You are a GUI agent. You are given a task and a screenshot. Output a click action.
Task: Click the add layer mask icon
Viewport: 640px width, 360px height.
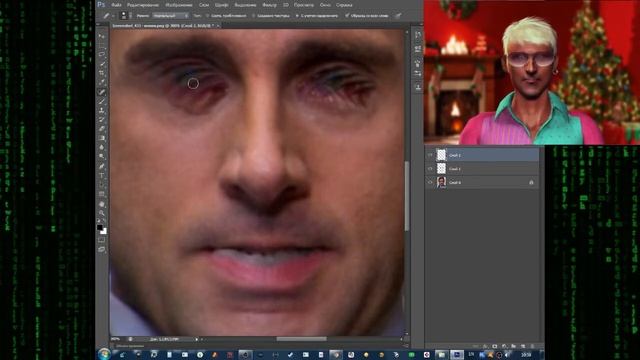pyautogui.click(x=495, y=346)
